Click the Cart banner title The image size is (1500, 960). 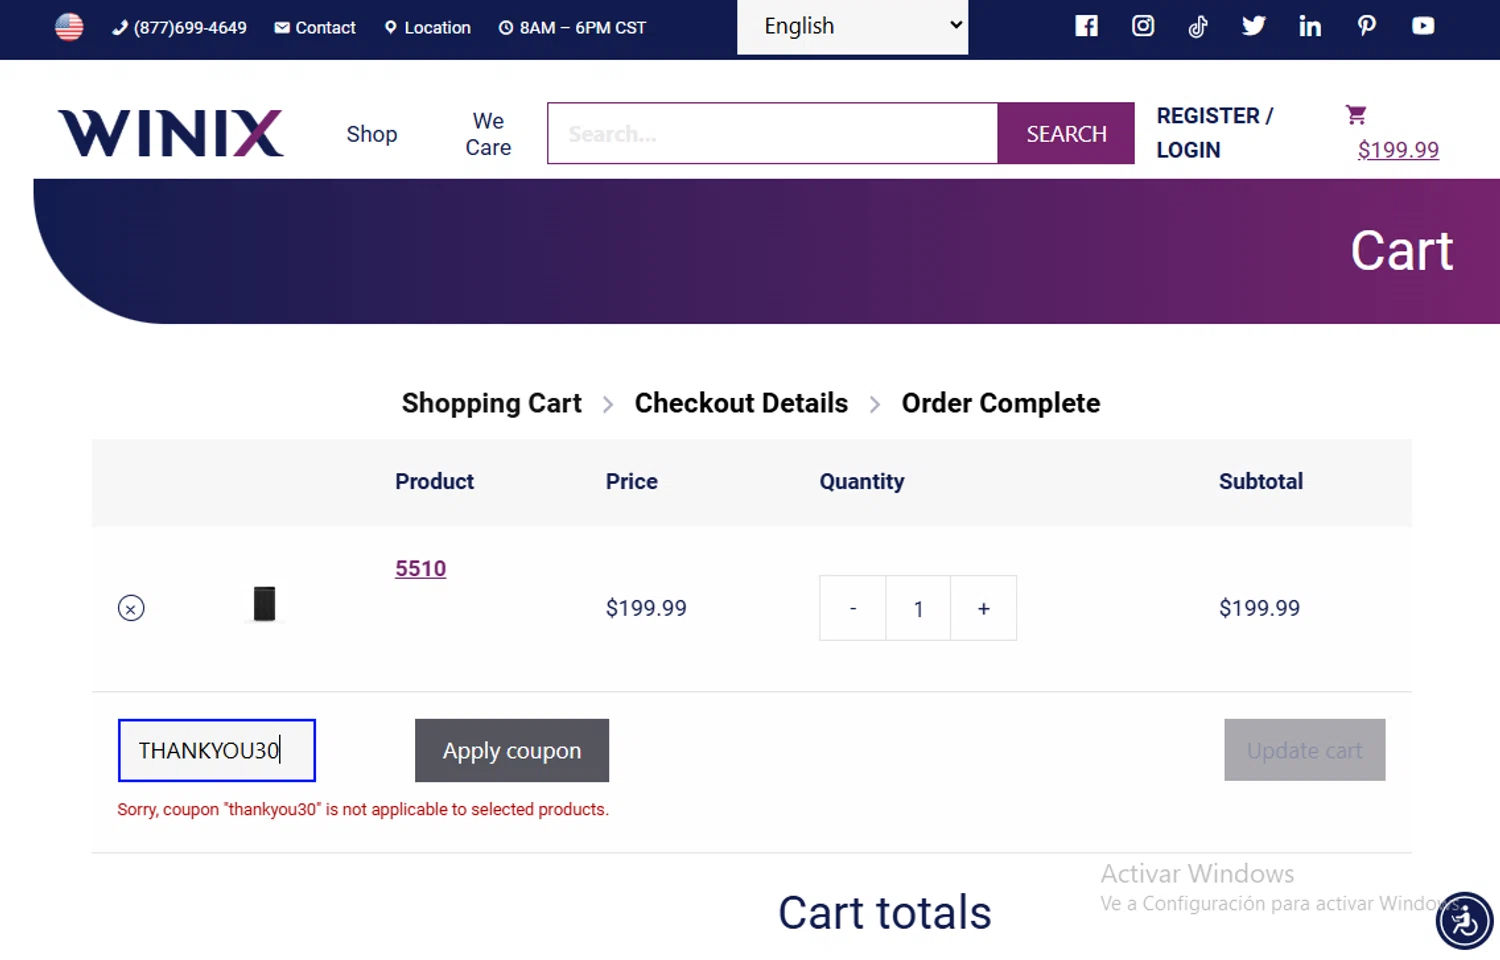click(x=1401, y=250)
